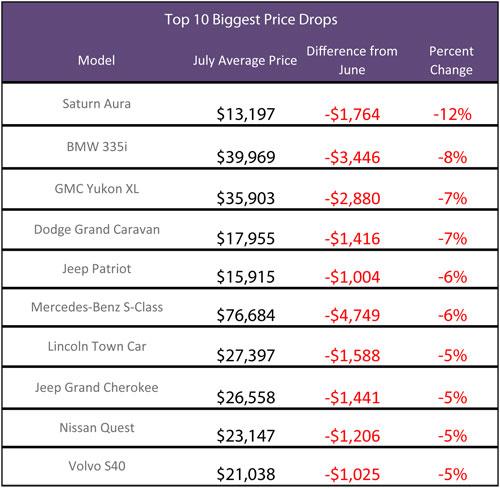This screenshot has height=489, width=500.
Task: Click the Volvo S40 model name
Action: [97, 466]
